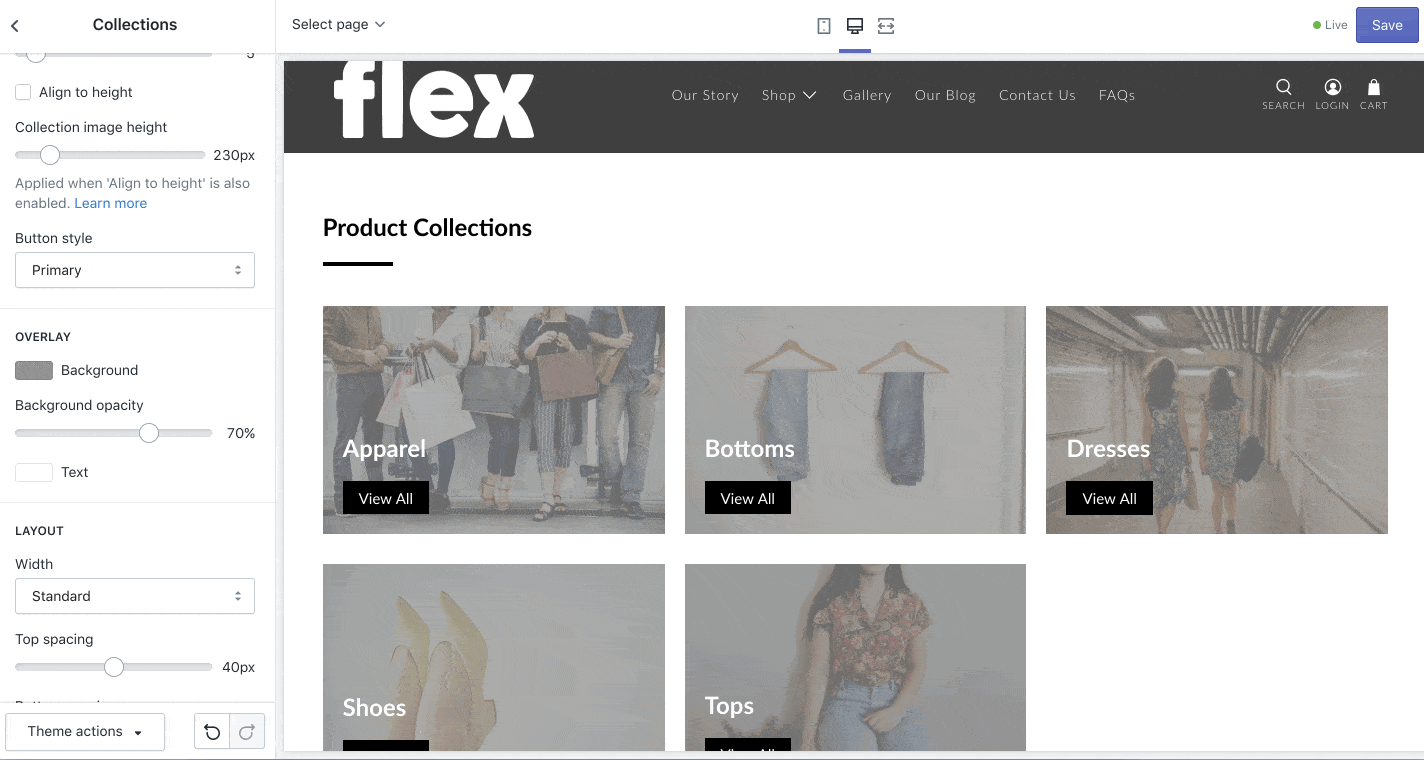Open the overlay Background color swatch
Viewport: 1424px width, 760px height.
(34, 370)
